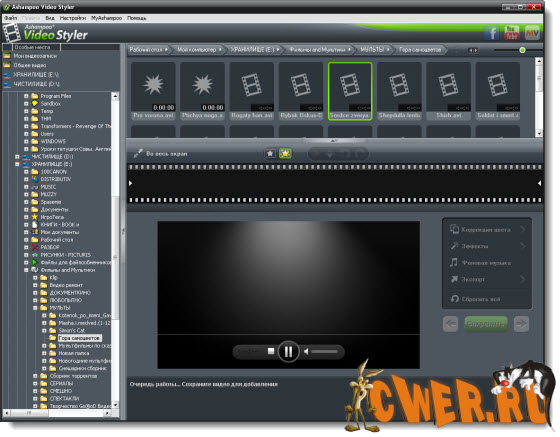Open the YouTube icon in header

511,33
